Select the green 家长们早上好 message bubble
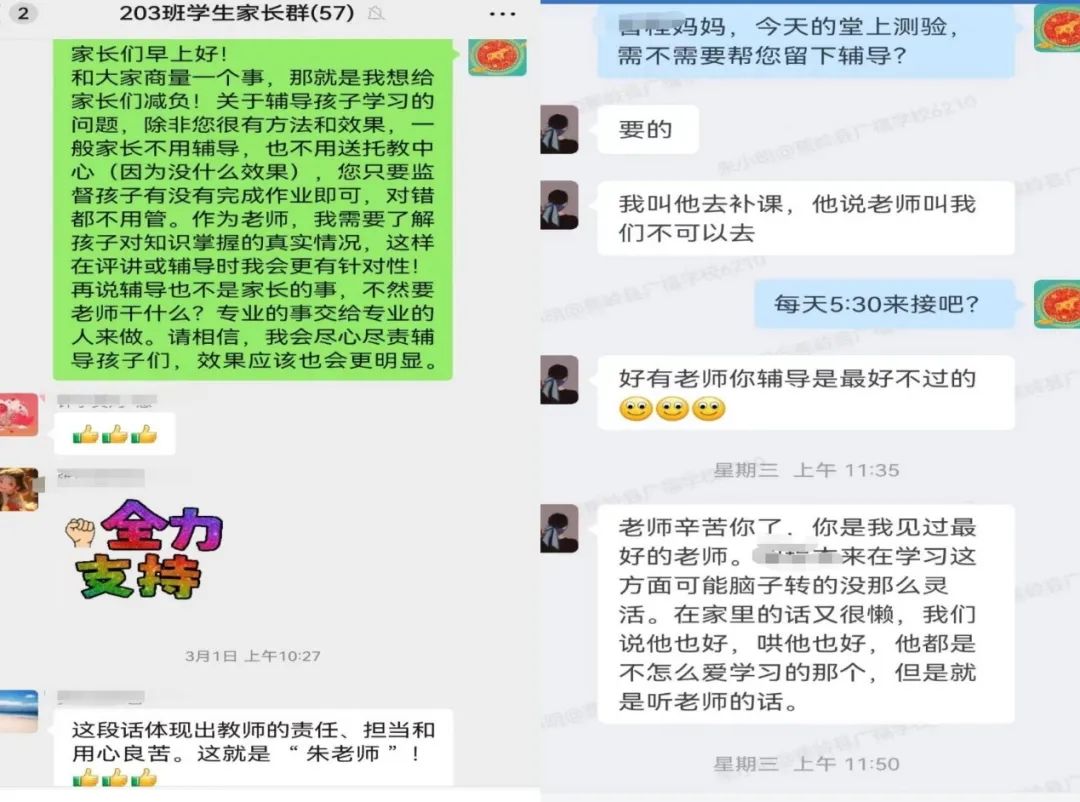This screenshot has width=1080, height=802. (253, 209)
